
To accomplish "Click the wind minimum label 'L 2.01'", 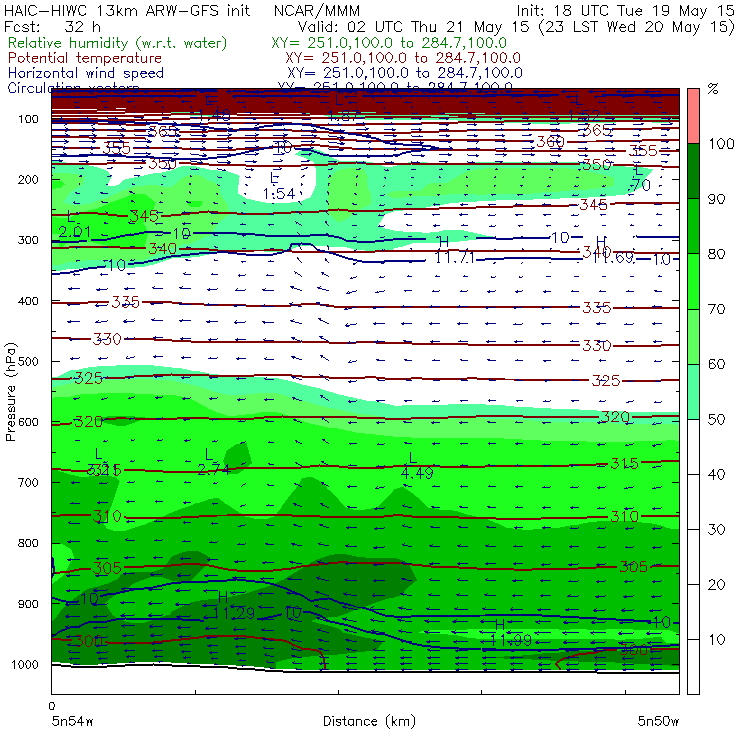I will 74,225.
